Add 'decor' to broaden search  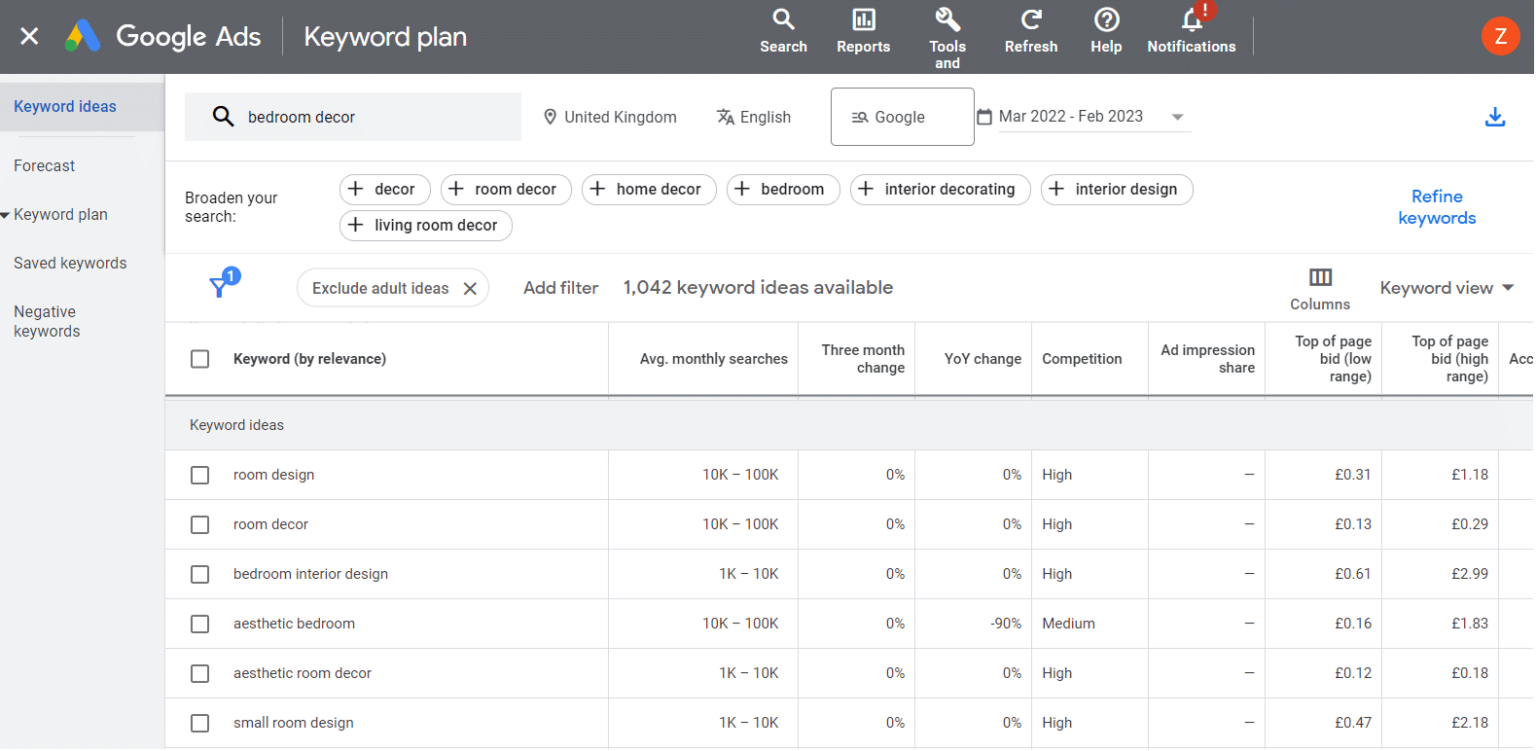click(385, 189)
